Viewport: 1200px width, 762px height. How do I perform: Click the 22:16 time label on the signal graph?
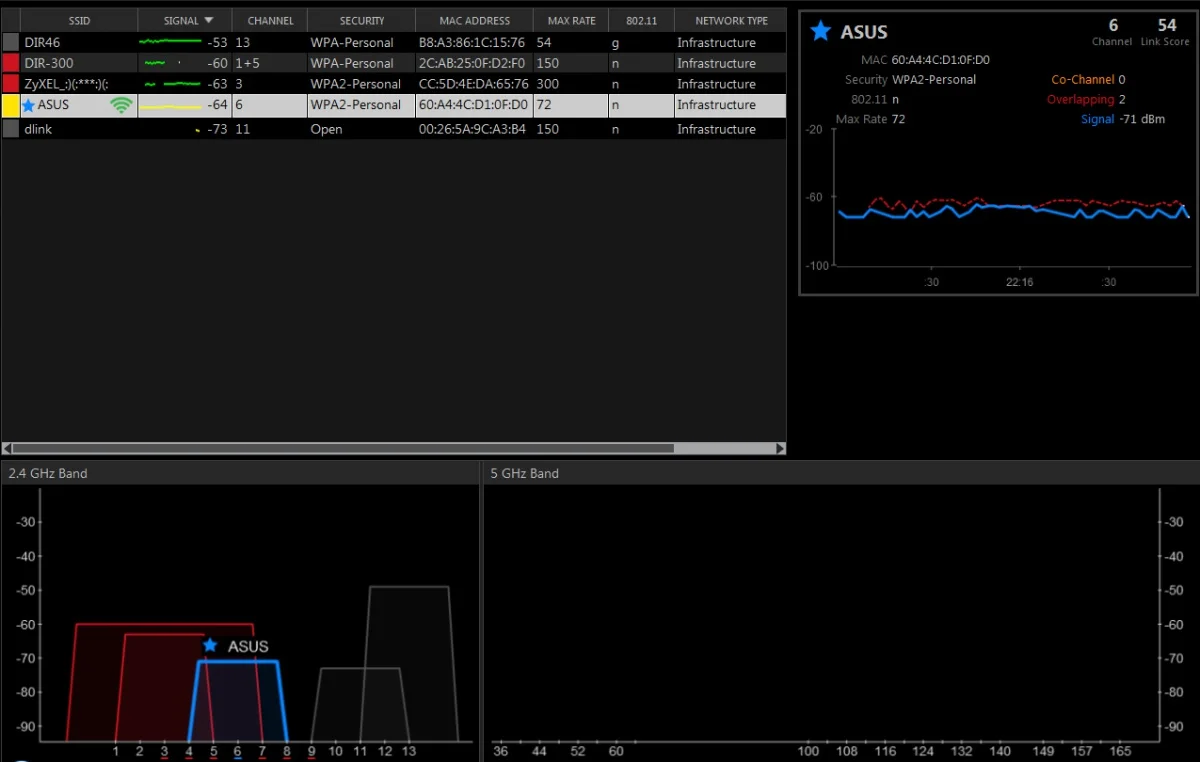(x=1019, y=283)
